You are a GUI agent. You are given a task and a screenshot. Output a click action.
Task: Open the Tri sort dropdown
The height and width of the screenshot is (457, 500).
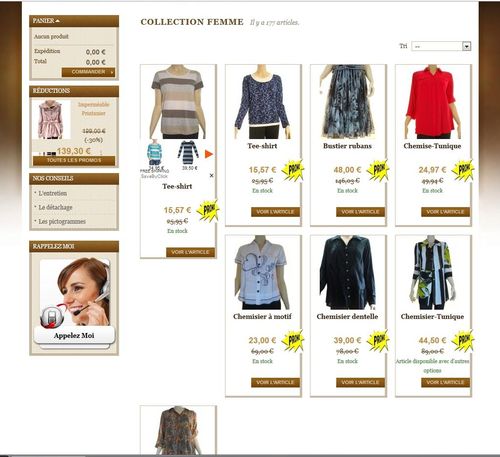tap(441, 46)
